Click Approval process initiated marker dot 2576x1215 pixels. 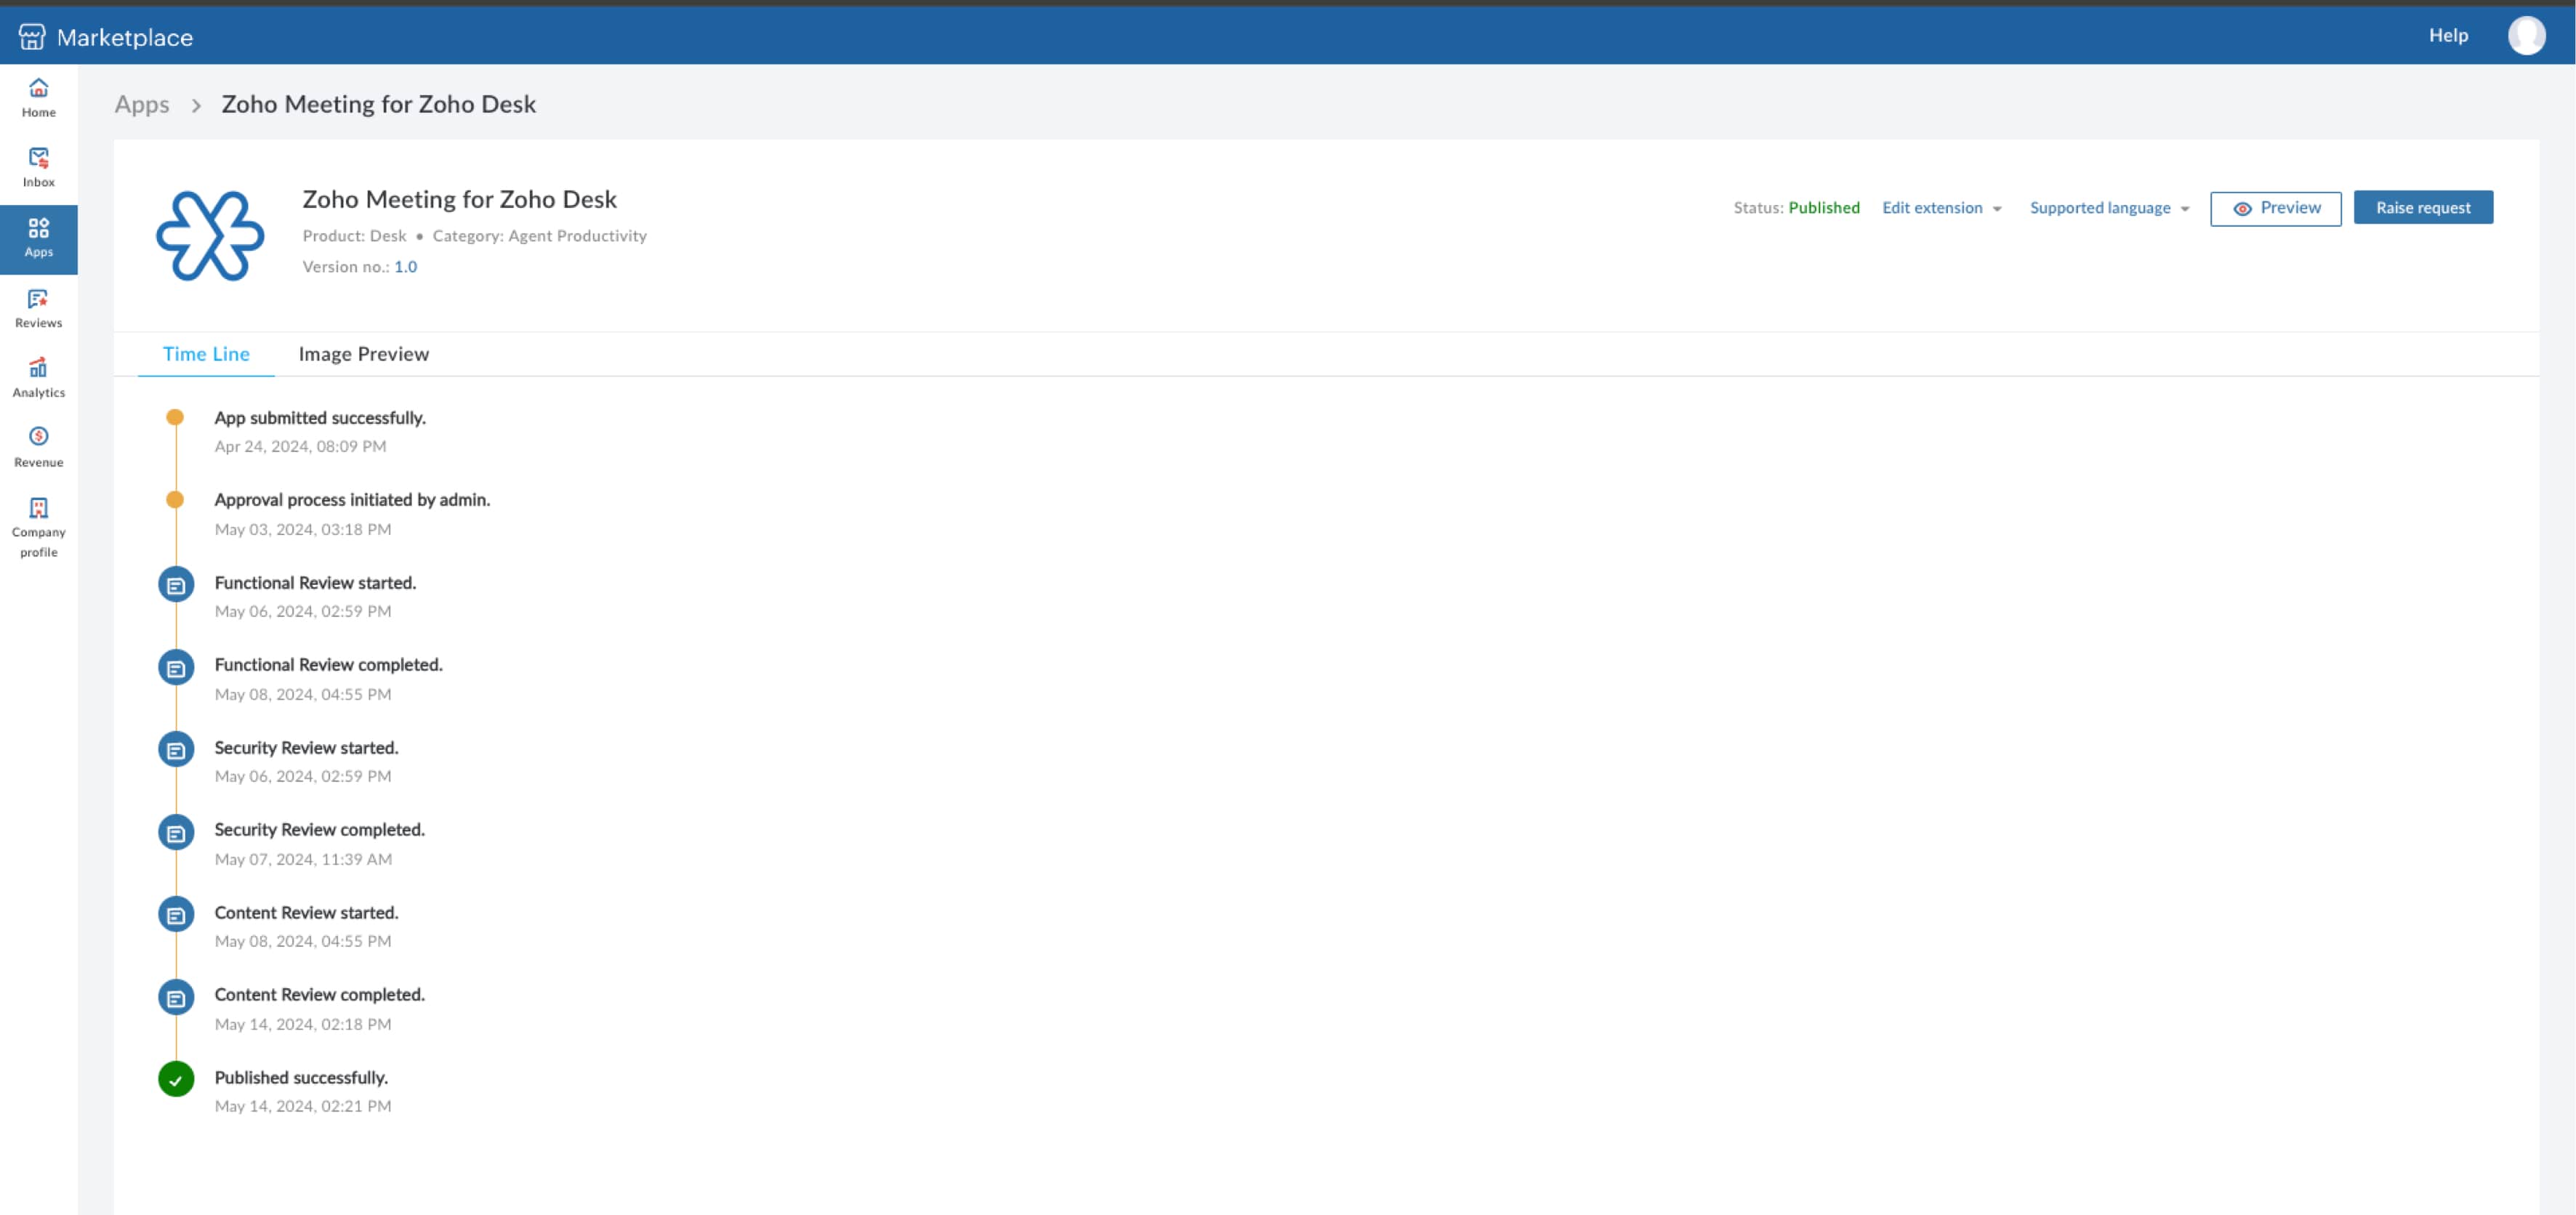coord(175,499)
